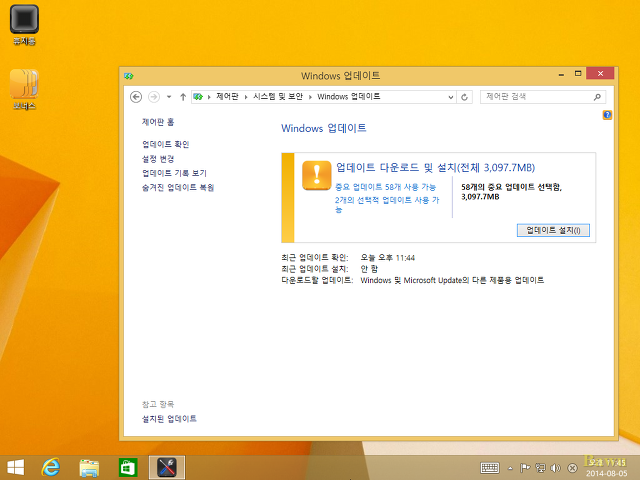Open recent locations dropdown arrow
The image size is (640, 480).
click(169, 97)
